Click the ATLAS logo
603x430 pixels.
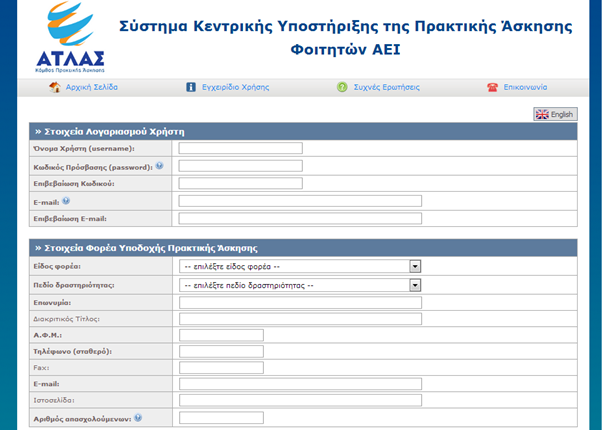tap(70, 37)
